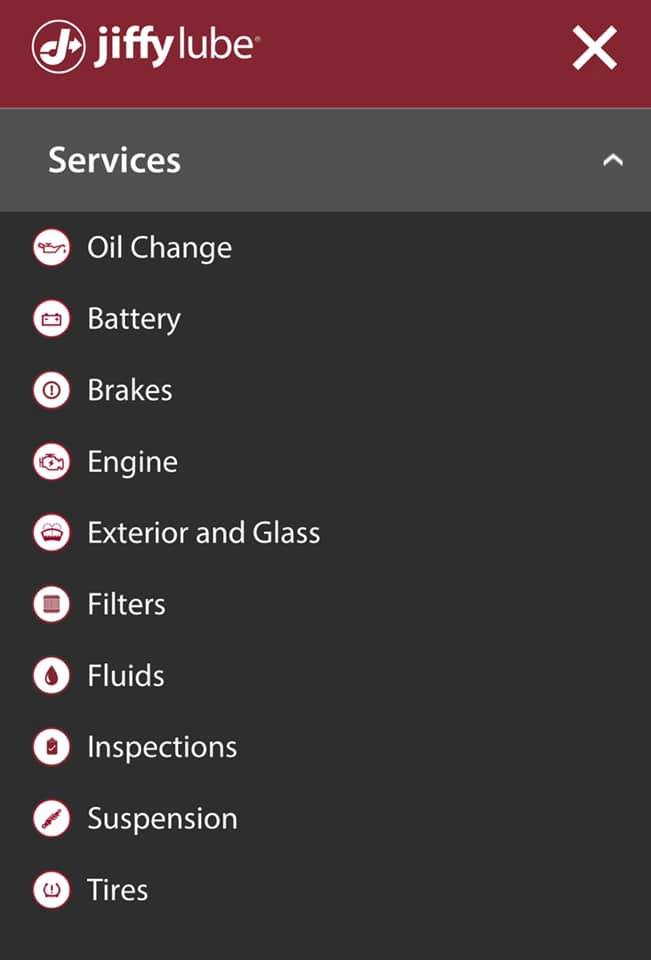
Task: Click the windshield wiper icon
Action: (x=51, y=533)
